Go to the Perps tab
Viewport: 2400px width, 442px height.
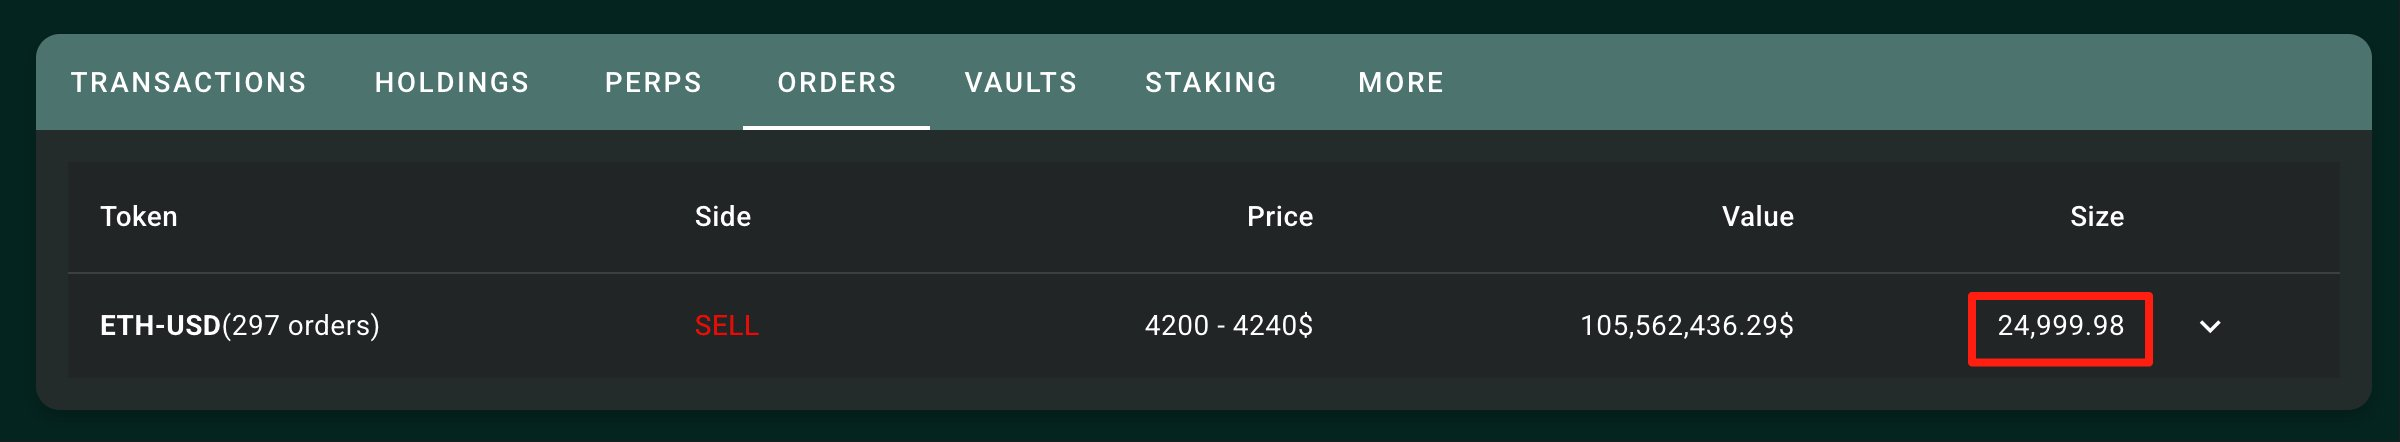point(654,82)
